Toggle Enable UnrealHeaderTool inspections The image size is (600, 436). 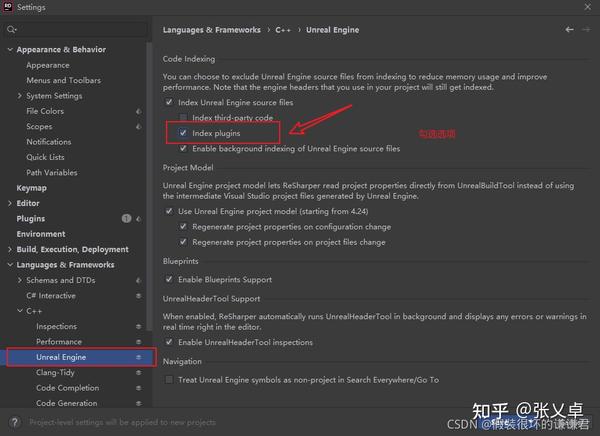point(169,342)
